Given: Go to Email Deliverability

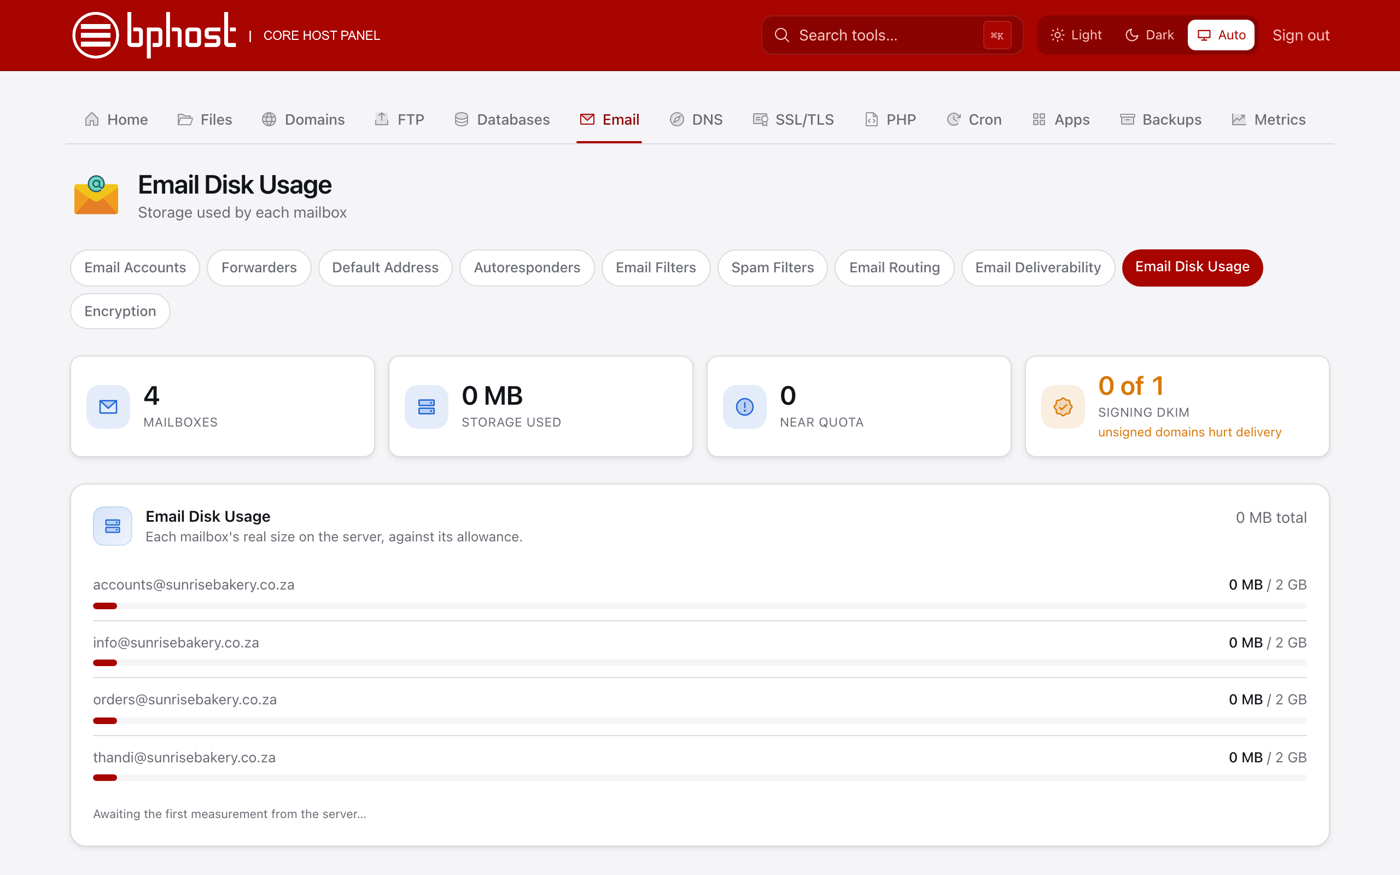Looking at the screenshot, I should pyautogui.click(x=1038, y=268).
